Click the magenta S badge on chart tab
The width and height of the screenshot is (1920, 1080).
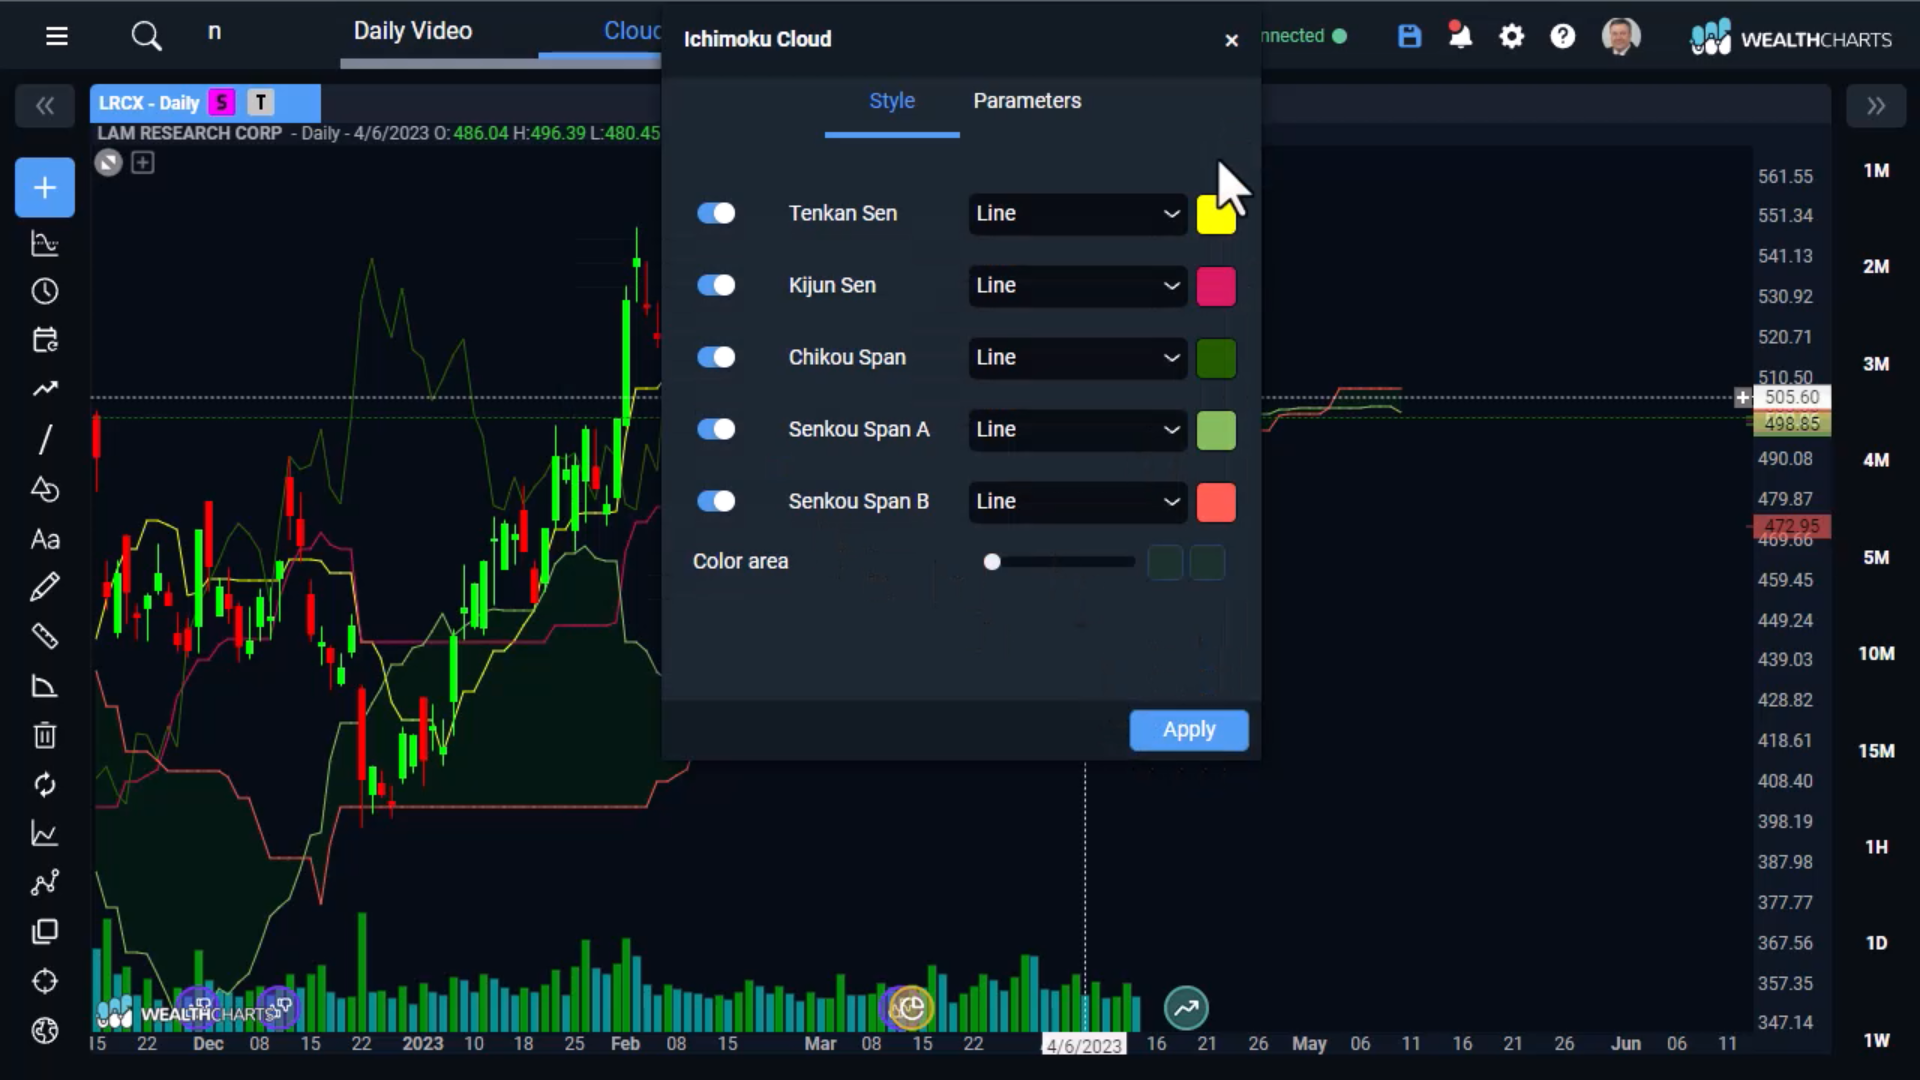pyautogui.click(x=222, y=102)
